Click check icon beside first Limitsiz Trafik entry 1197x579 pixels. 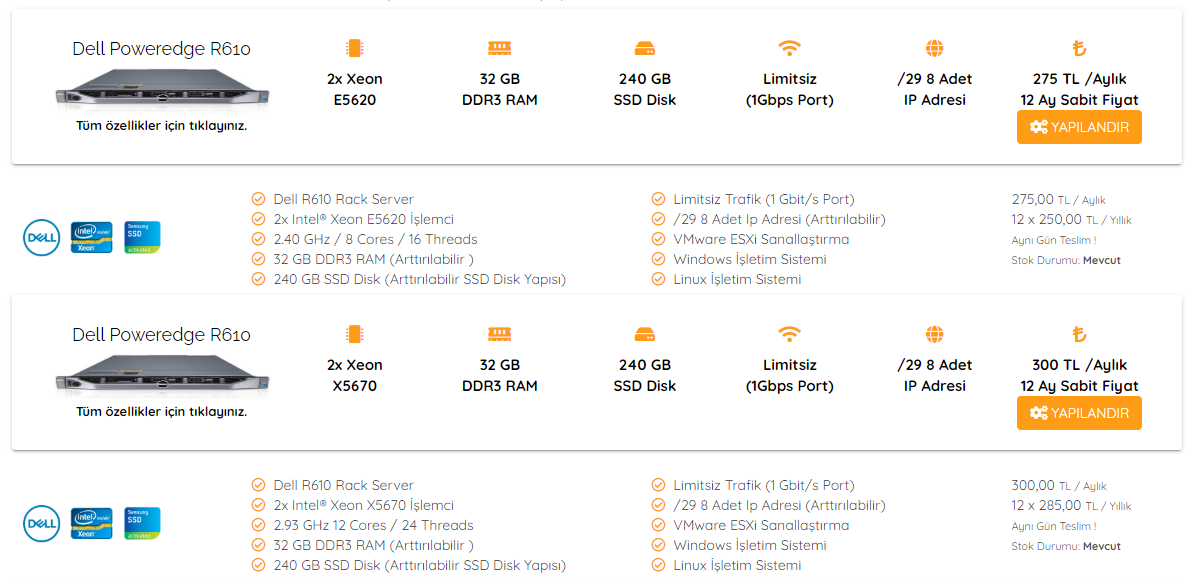tap(658, 199)
